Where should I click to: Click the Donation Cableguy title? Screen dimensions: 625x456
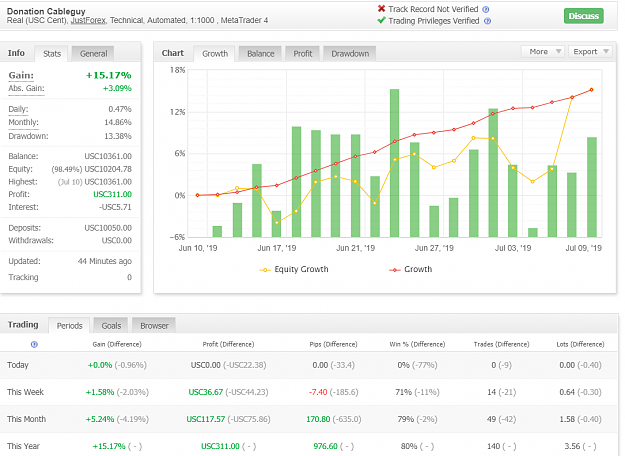point(46,11)
